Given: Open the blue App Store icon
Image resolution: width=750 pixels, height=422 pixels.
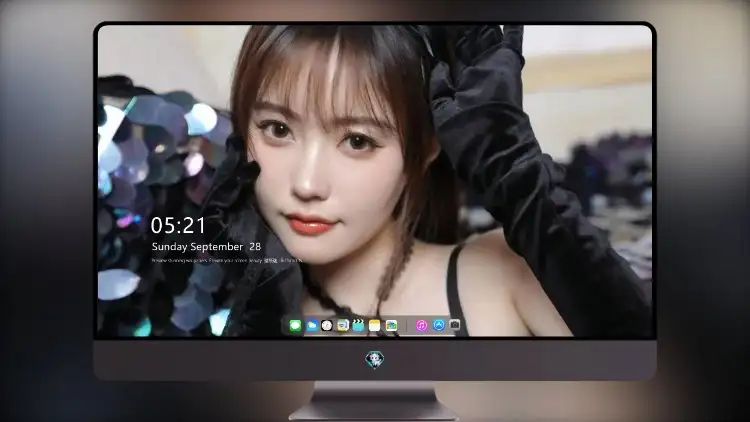Looking at the screenshot, I should pos(439,325).
